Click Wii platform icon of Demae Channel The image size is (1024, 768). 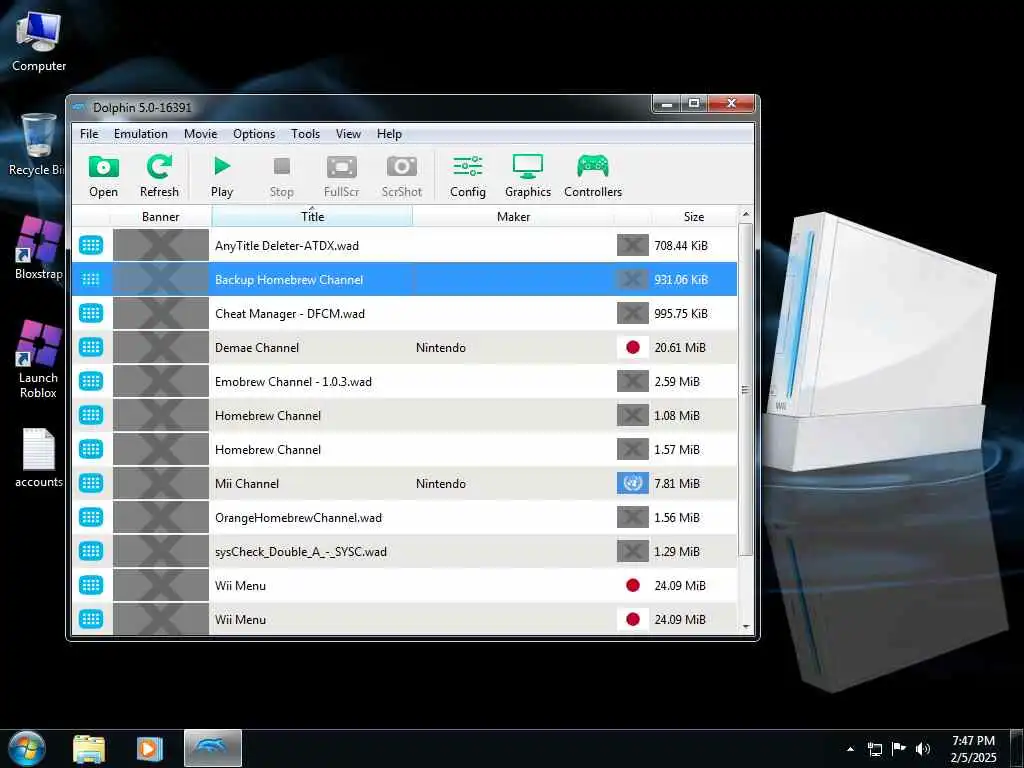pyautogui.click(x=91, y=347)
